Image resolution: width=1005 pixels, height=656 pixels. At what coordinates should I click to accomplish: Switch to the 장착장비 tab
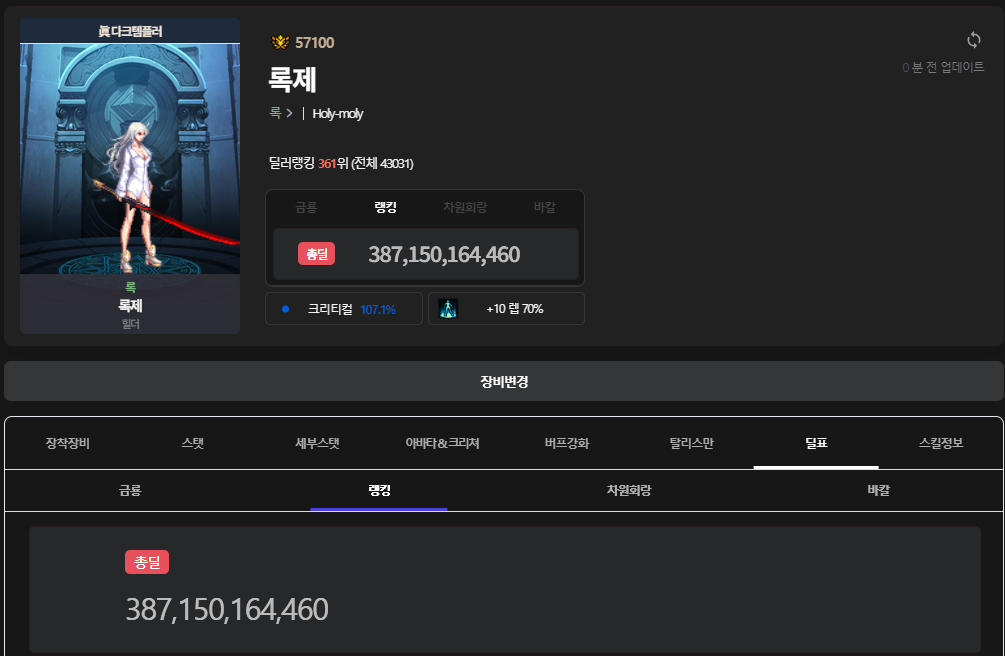point(68,443)
